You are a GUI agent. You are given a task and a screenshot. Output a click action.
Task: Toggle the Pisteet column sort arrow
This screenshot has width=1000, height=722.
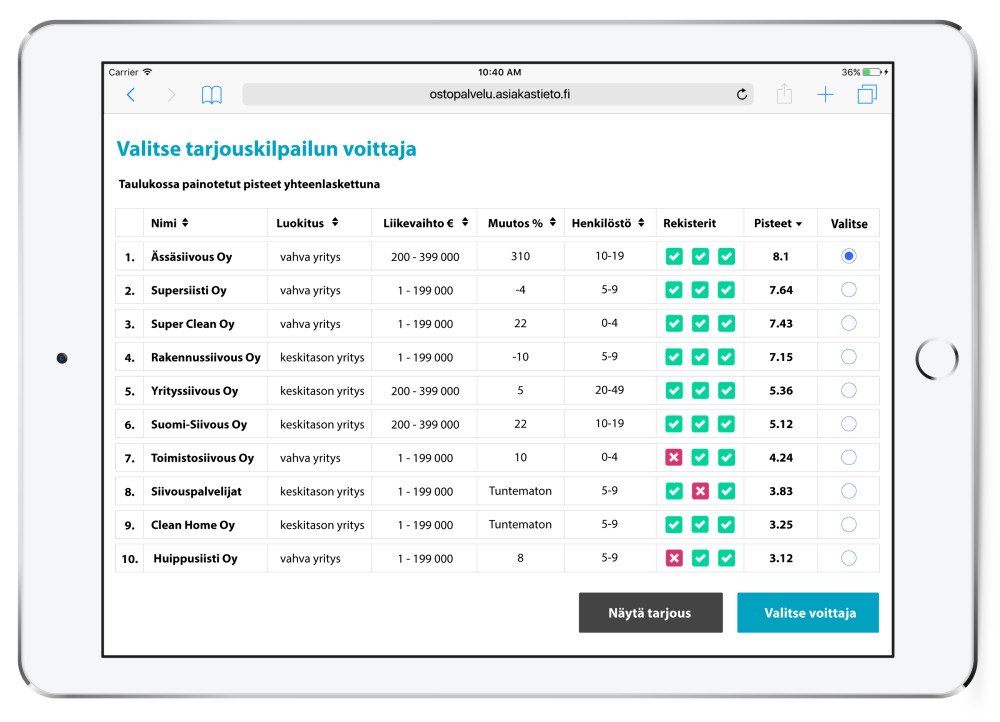798,224
